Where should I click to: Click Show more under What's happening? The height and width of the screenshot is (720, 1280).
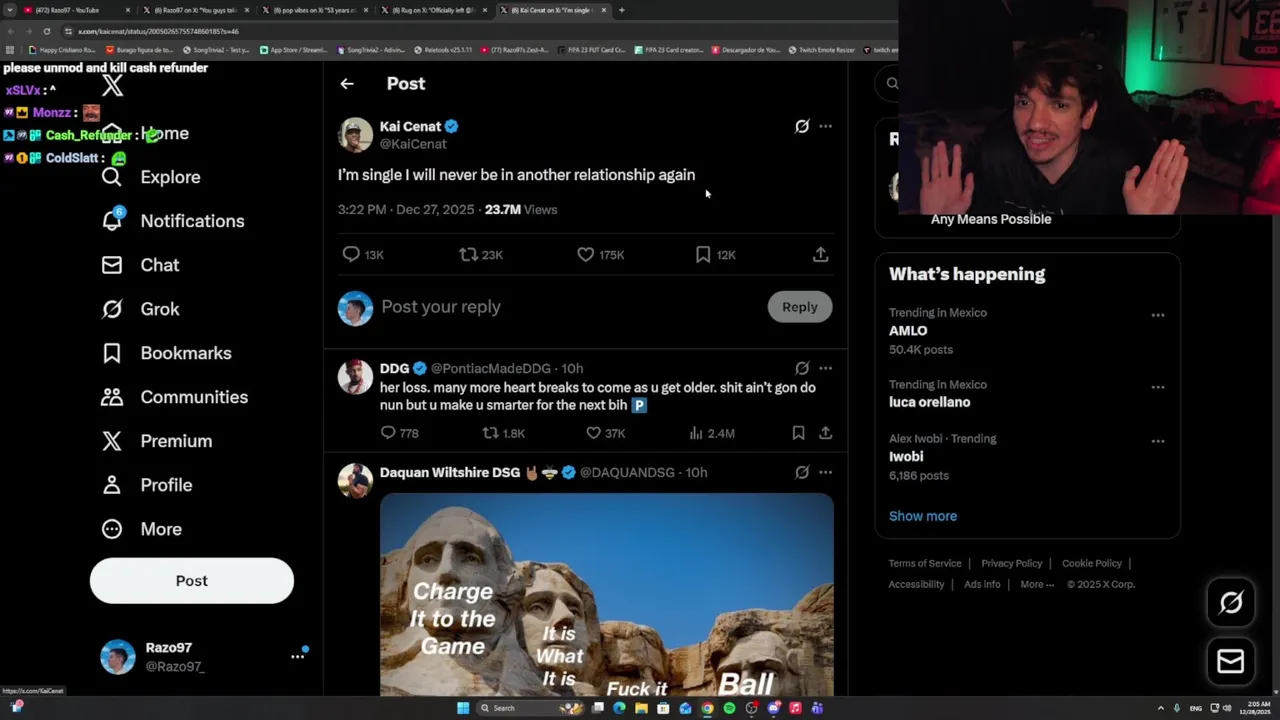point(923,516)
